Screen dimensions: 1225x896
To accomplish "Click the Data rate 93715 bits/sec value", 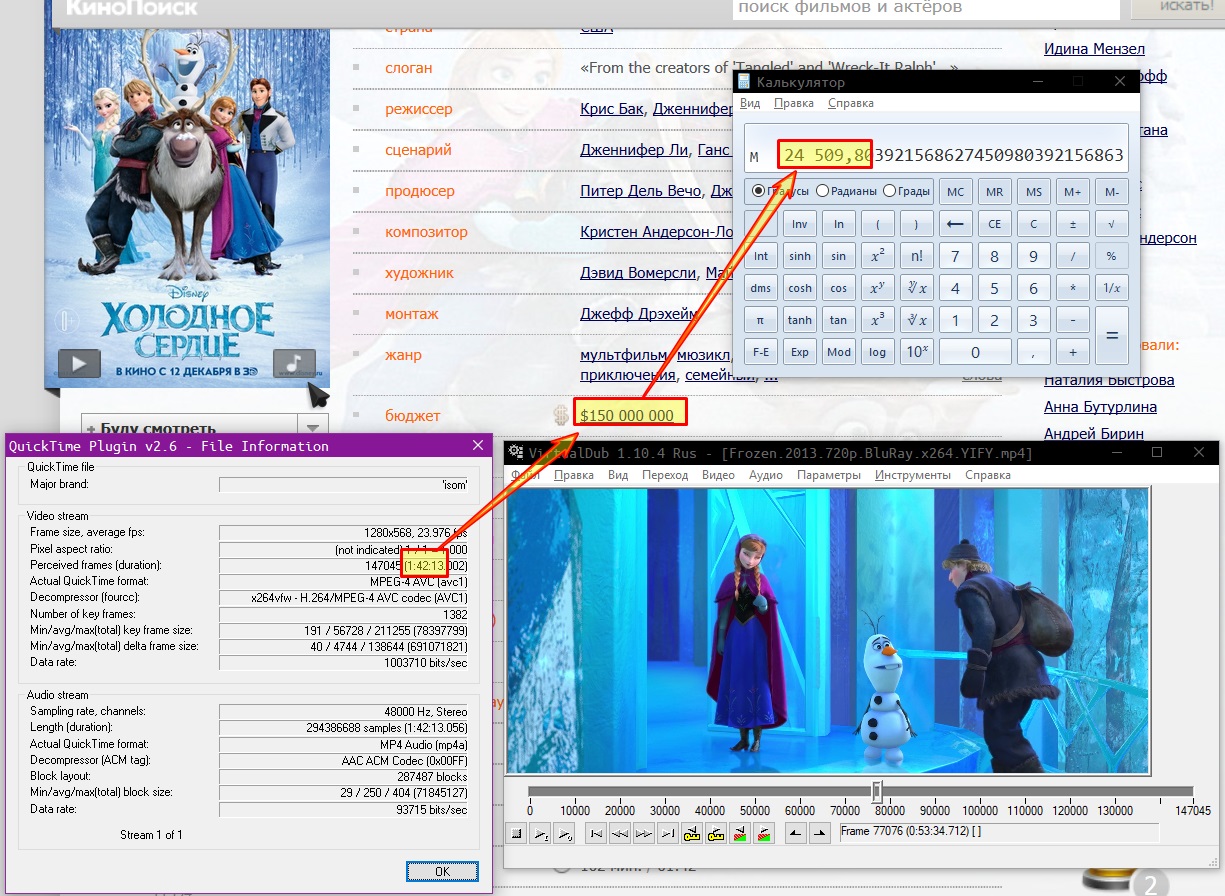I will click(344, 809).
